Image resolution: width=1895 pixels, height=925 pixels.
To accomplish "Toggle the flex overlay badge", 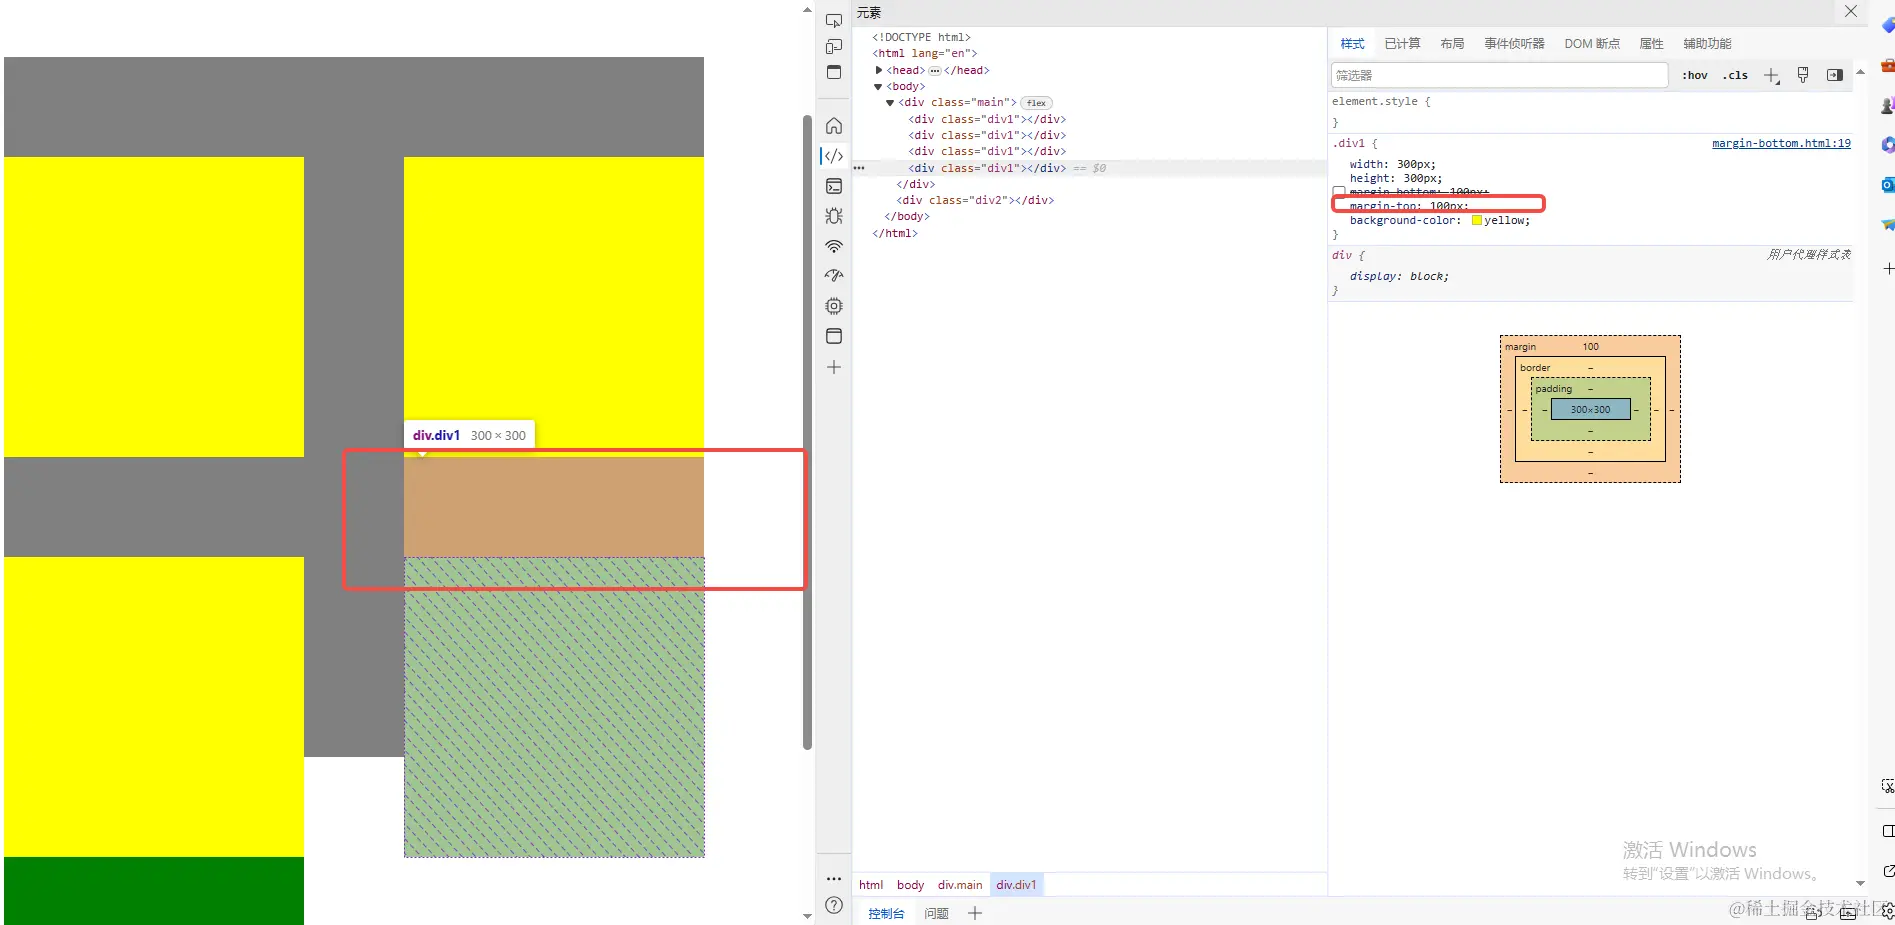I will (1036, 103).
